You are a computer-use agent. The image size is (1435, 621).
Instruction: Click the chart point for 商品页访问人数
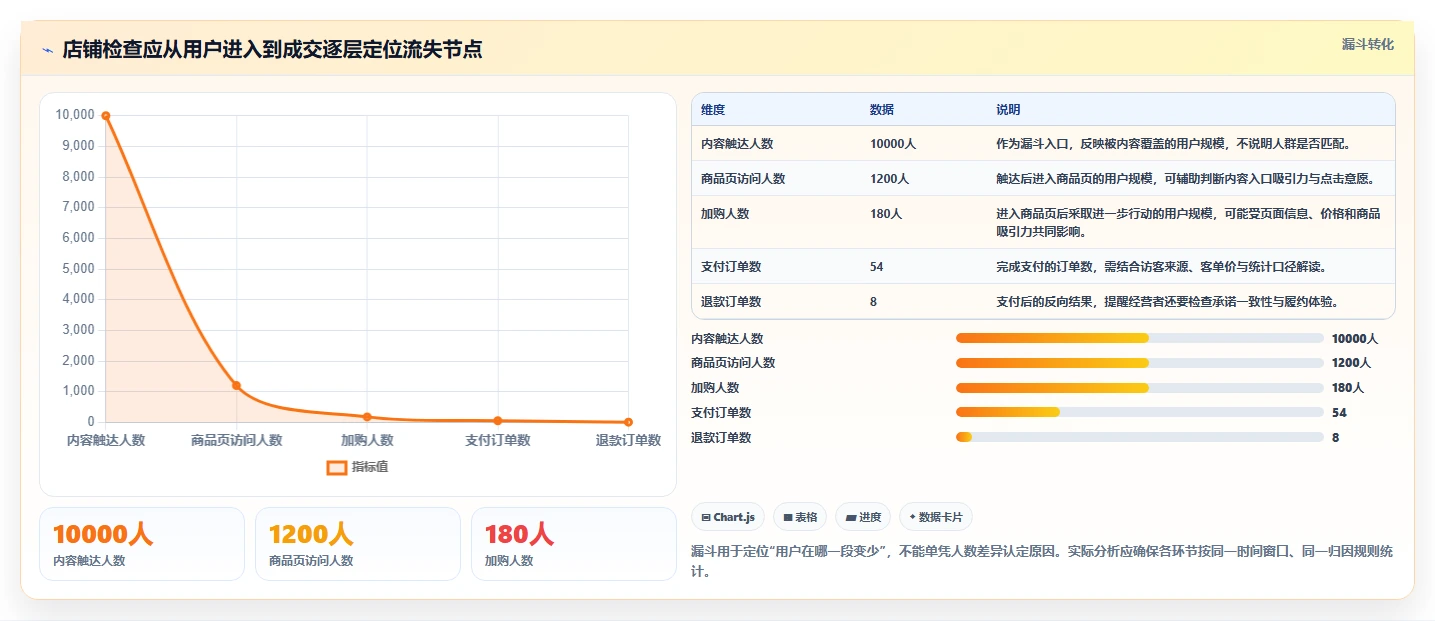[237, 385]
